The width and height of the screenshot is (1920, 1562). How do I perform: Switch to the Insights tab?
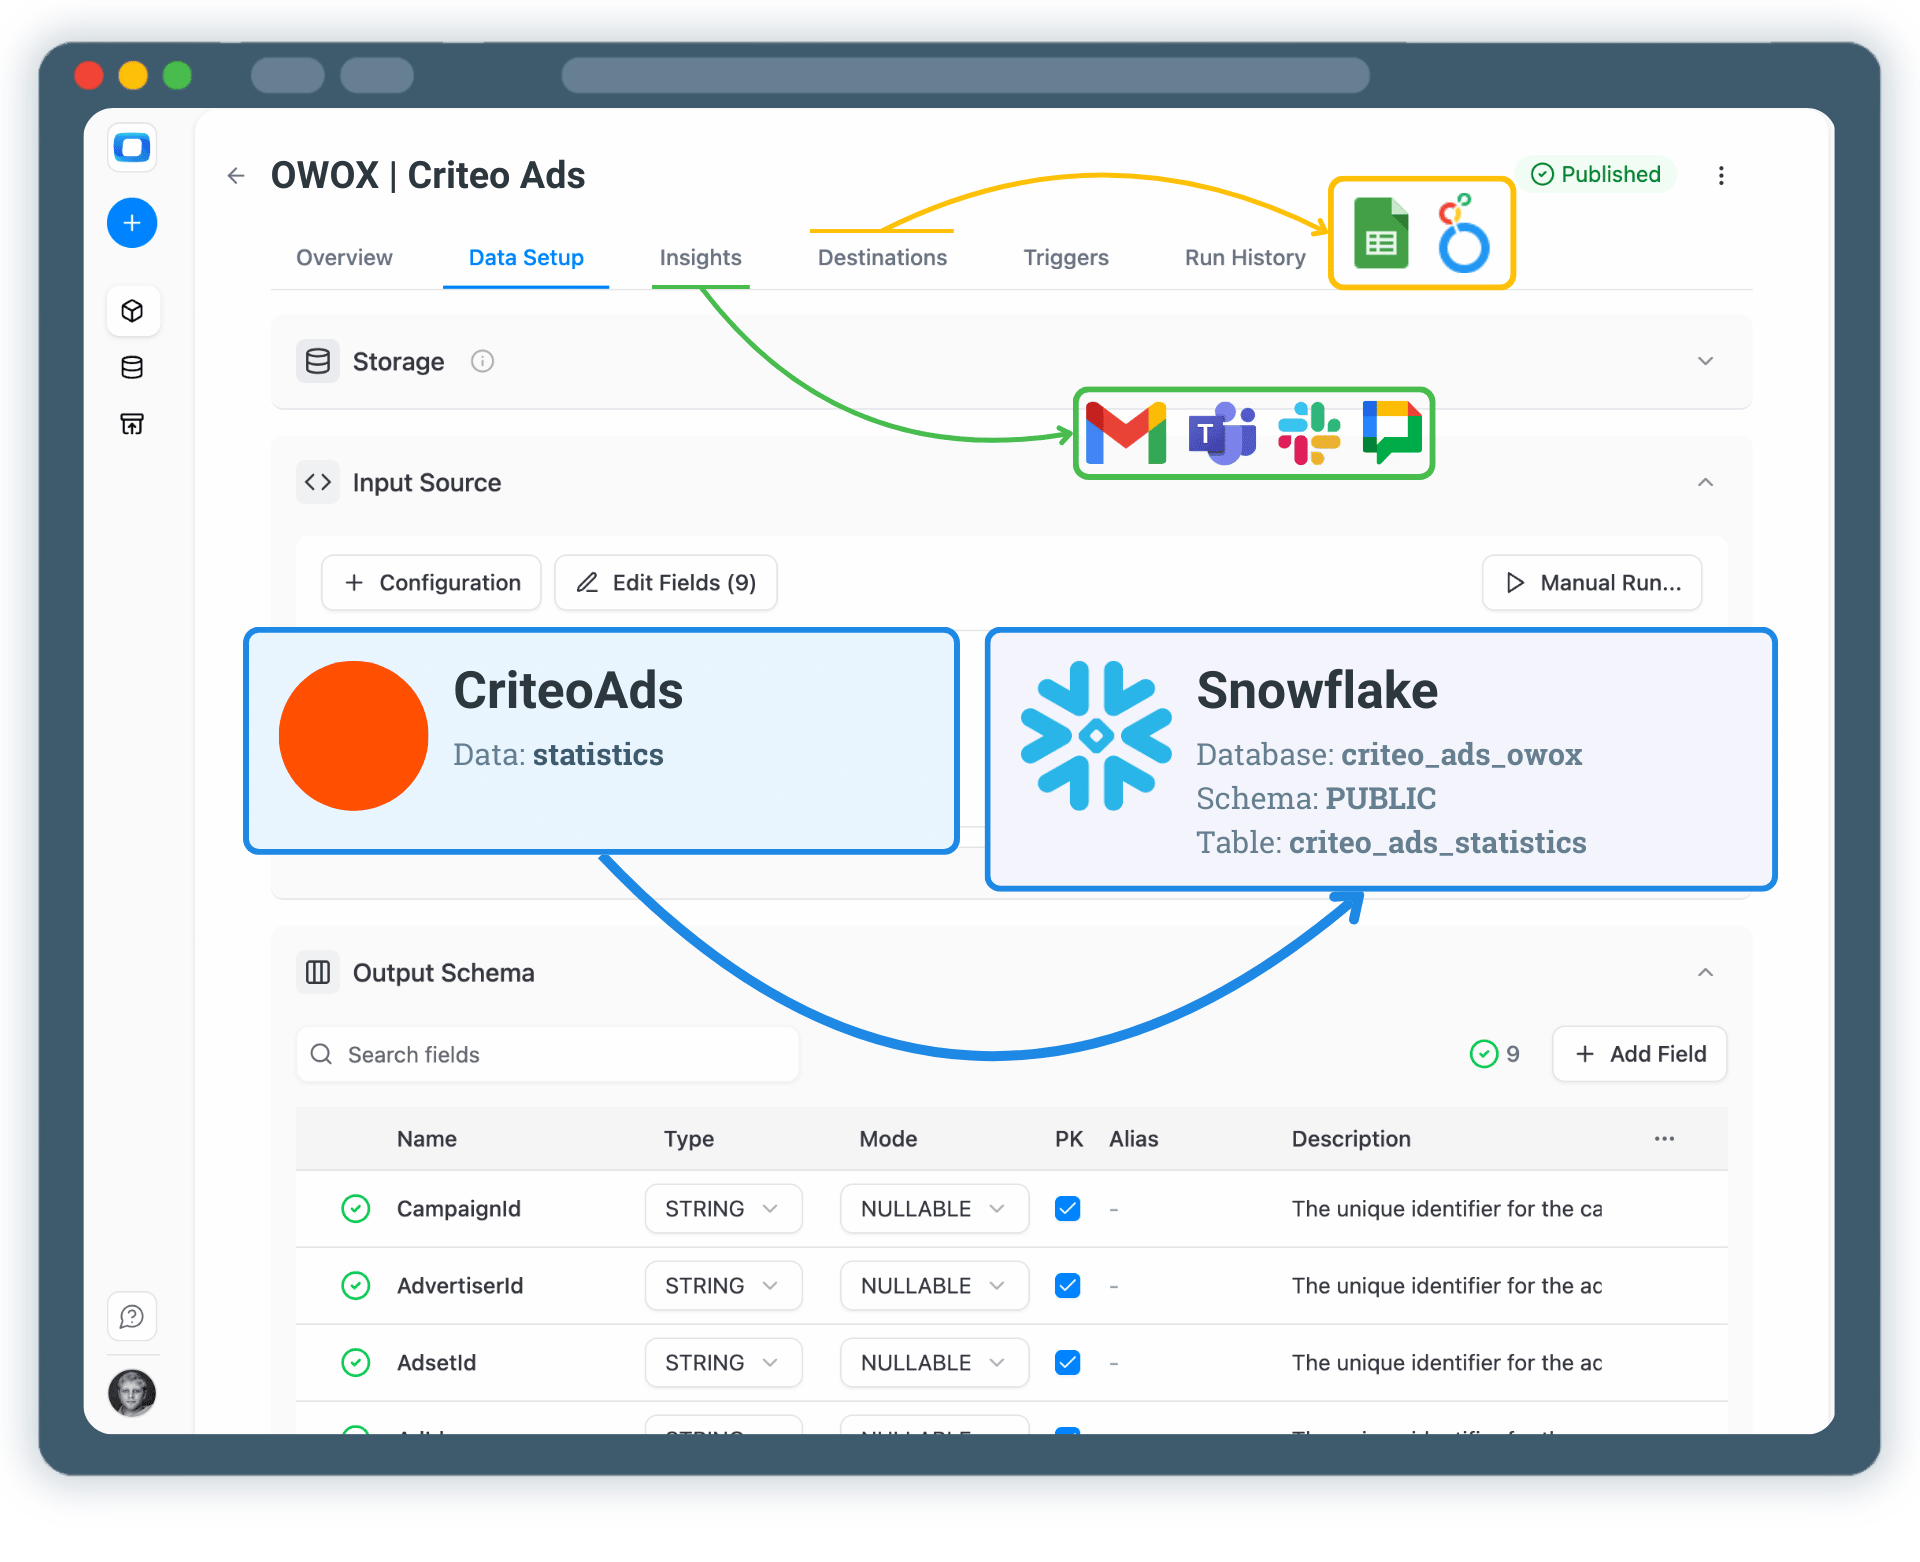click(x=699, y=257)
